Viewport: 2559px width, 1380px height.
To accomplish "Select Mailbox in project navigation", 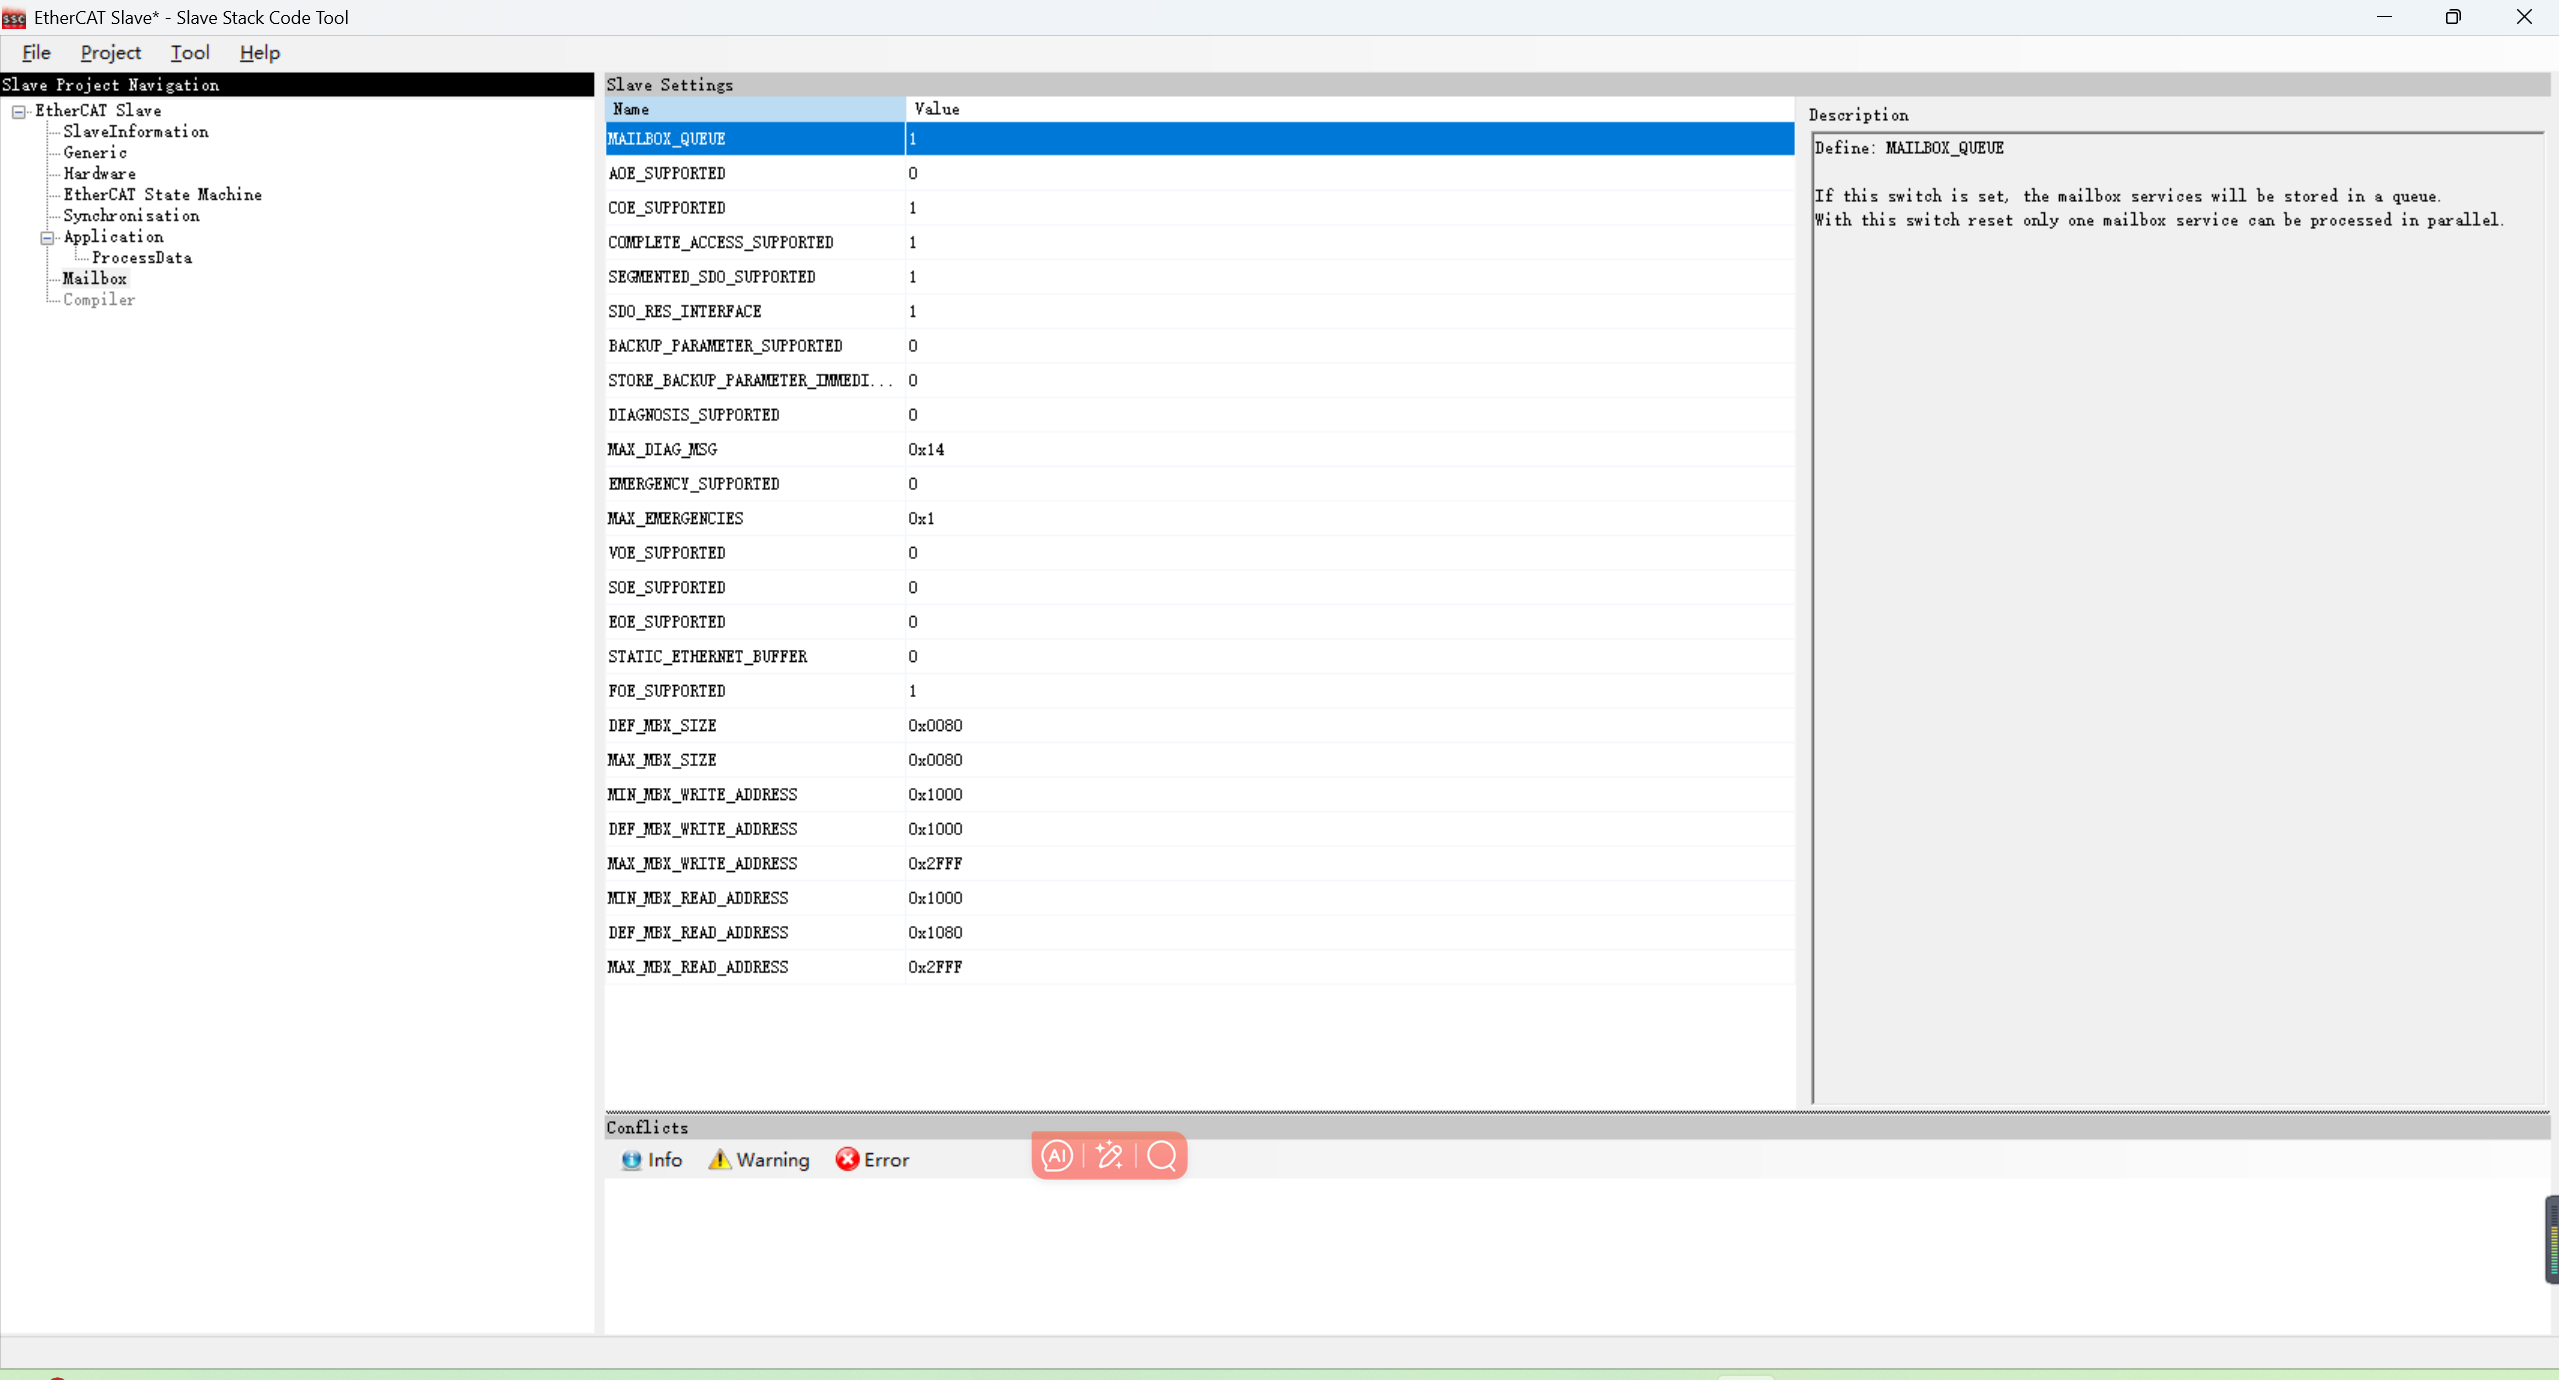I will coord(94,278).
